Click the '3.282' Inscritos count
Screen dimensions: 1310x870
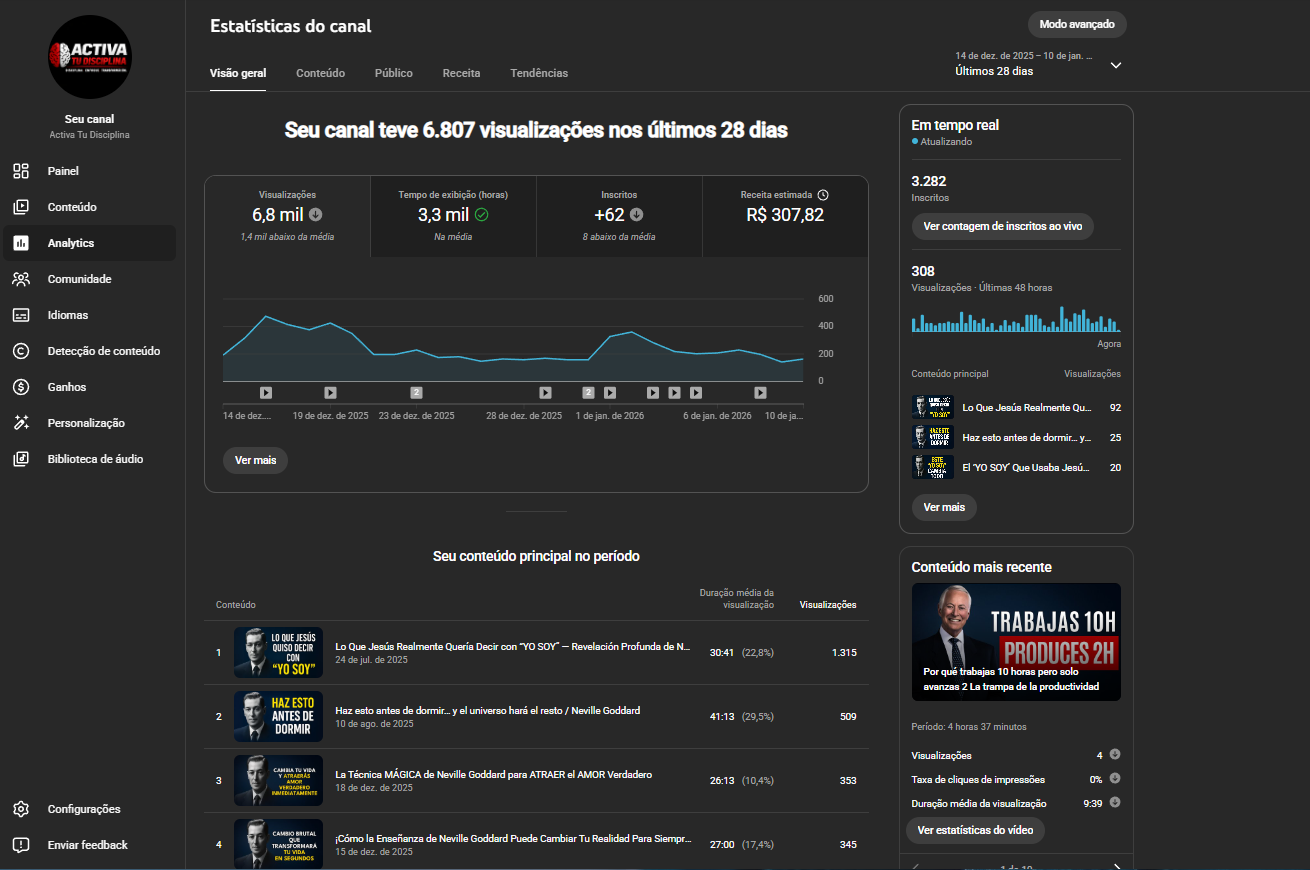pos(929,181)
